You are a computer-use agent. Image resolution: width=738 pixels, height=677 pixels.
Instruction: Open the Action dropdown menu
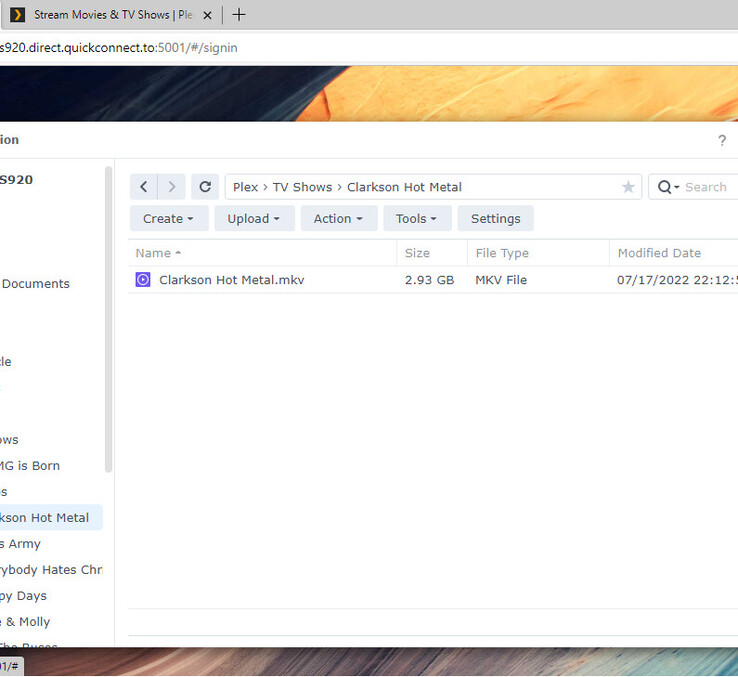(x=339, y=218)
